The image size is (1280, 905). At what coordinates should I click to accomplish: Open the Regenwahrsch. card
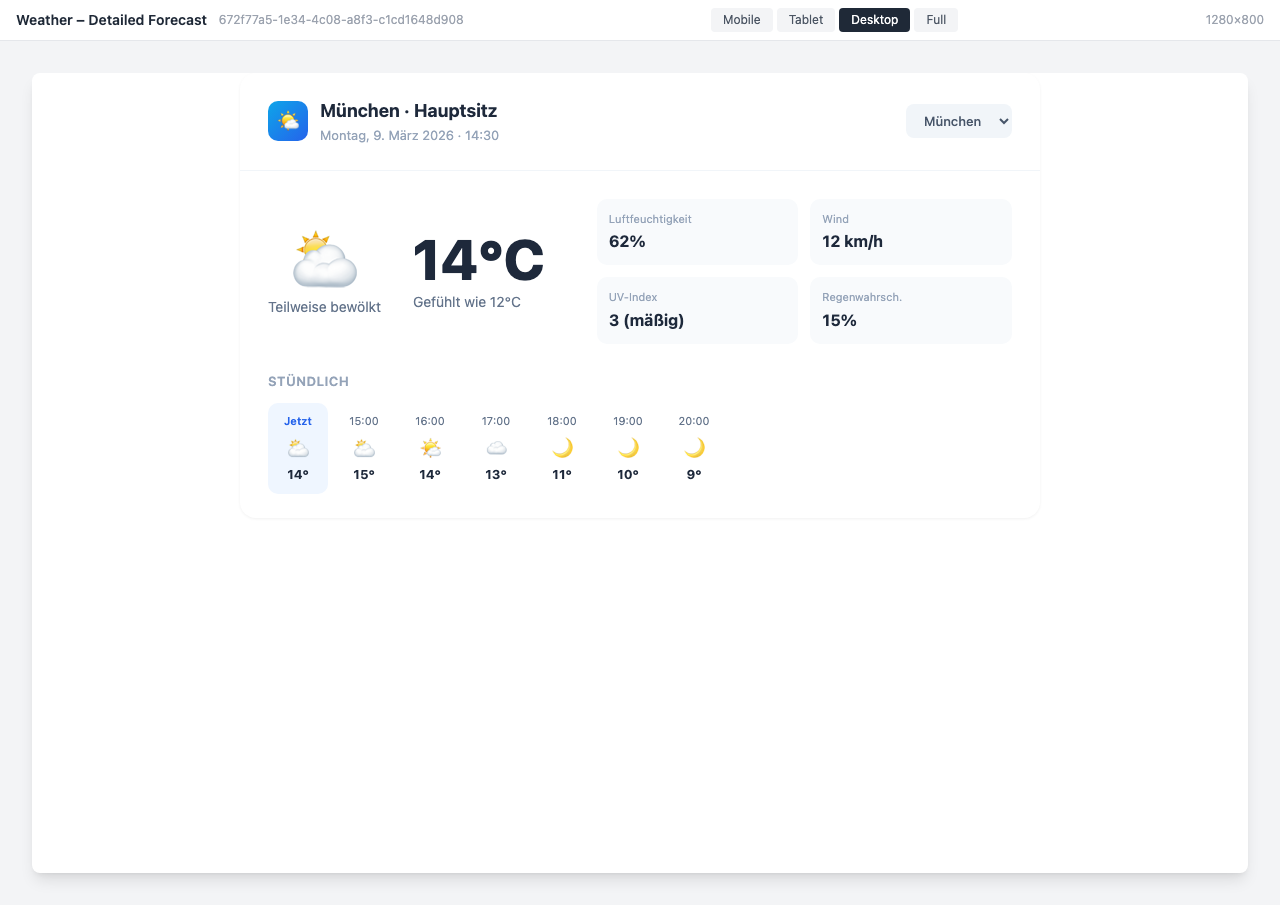[x=910, y=310]
